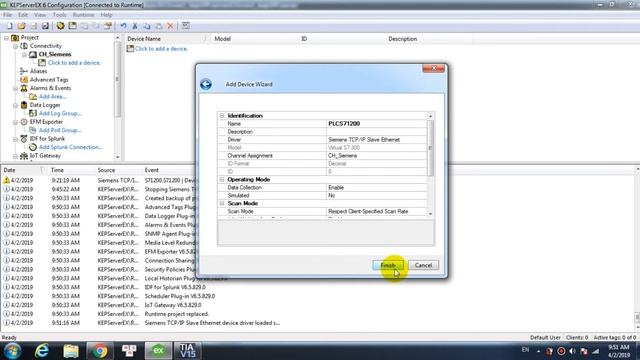Click the red Delete X toolbar icon
Image resolution: width=640 pixels, height=360 pixels.
[x=171, y=26]
